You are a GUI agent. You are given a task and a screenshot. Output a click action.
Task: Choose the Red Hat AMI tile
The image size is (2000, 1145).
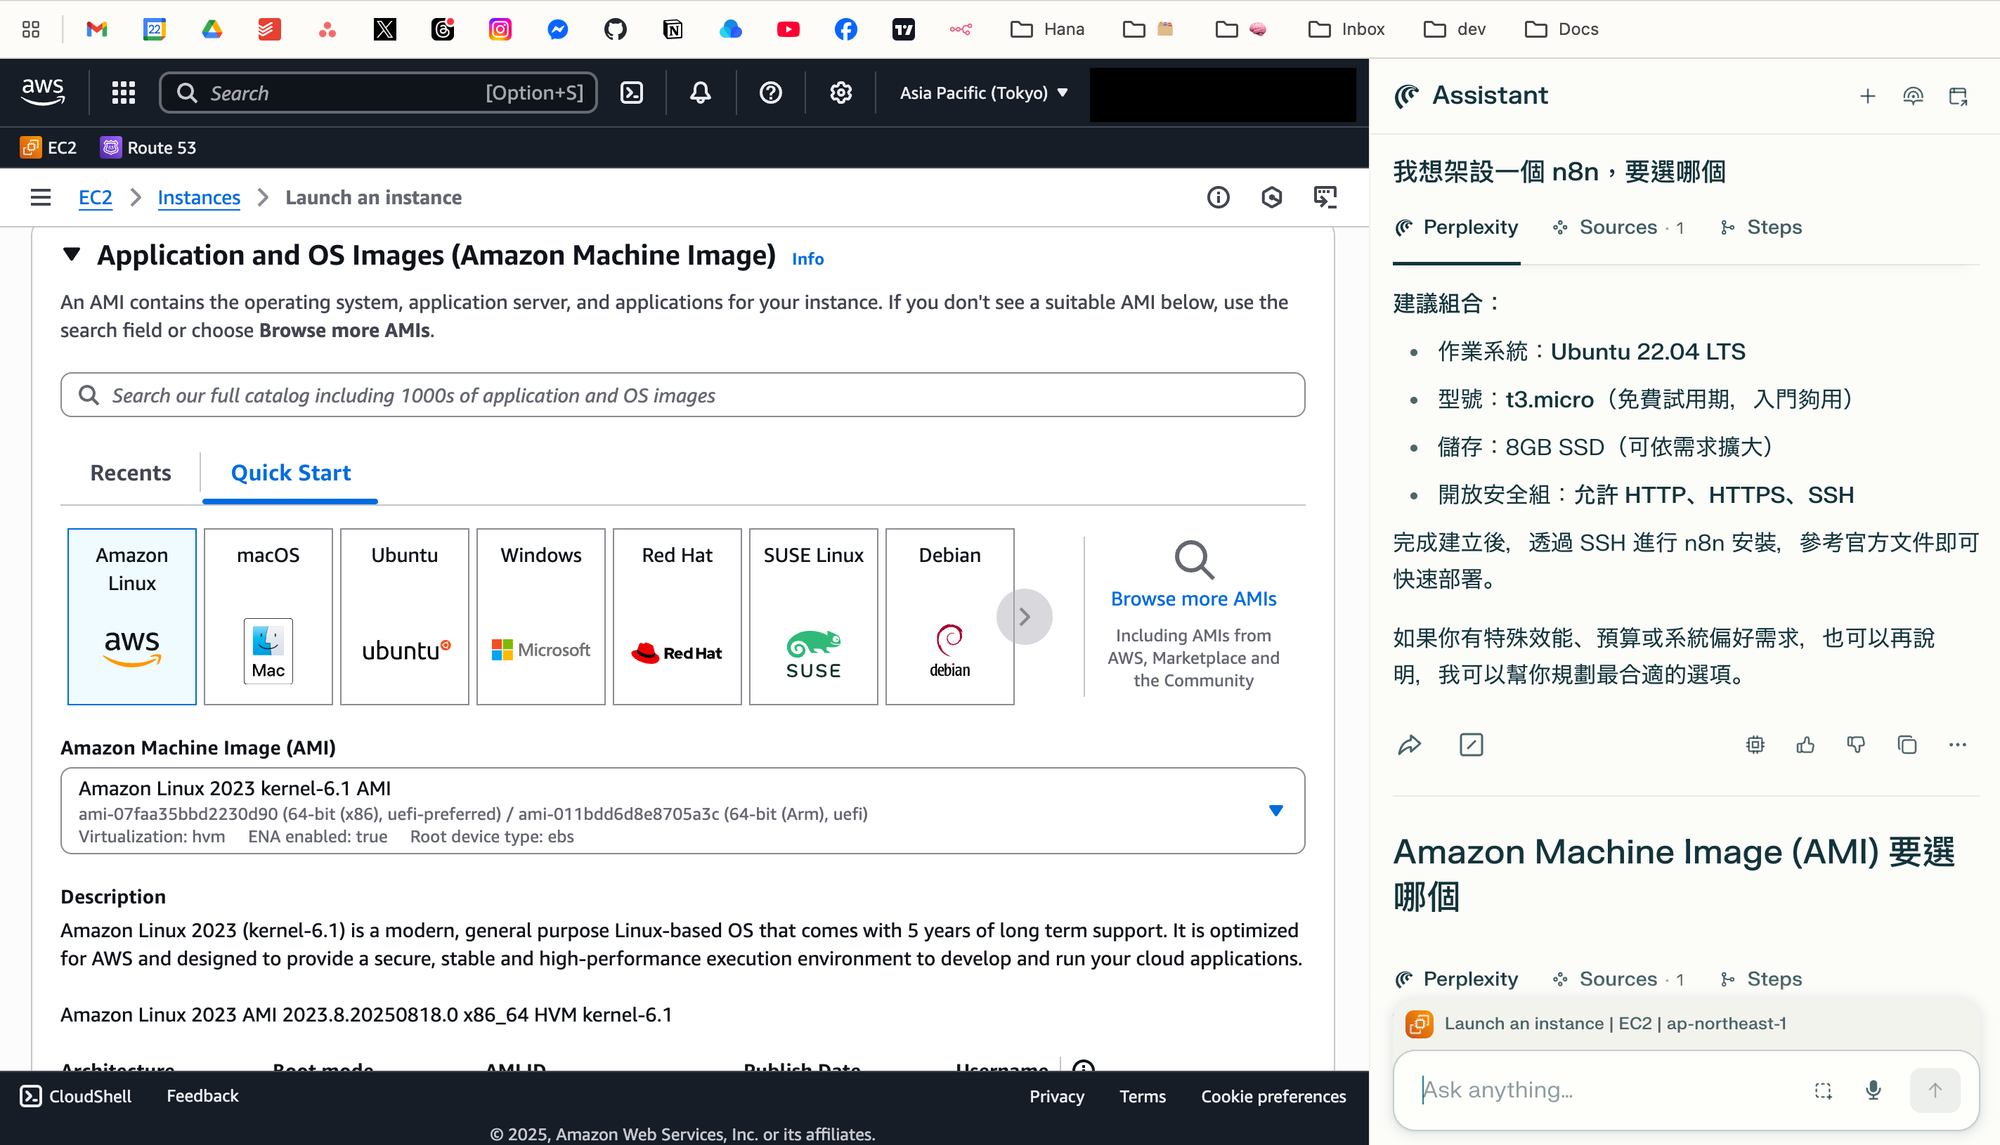677,617
